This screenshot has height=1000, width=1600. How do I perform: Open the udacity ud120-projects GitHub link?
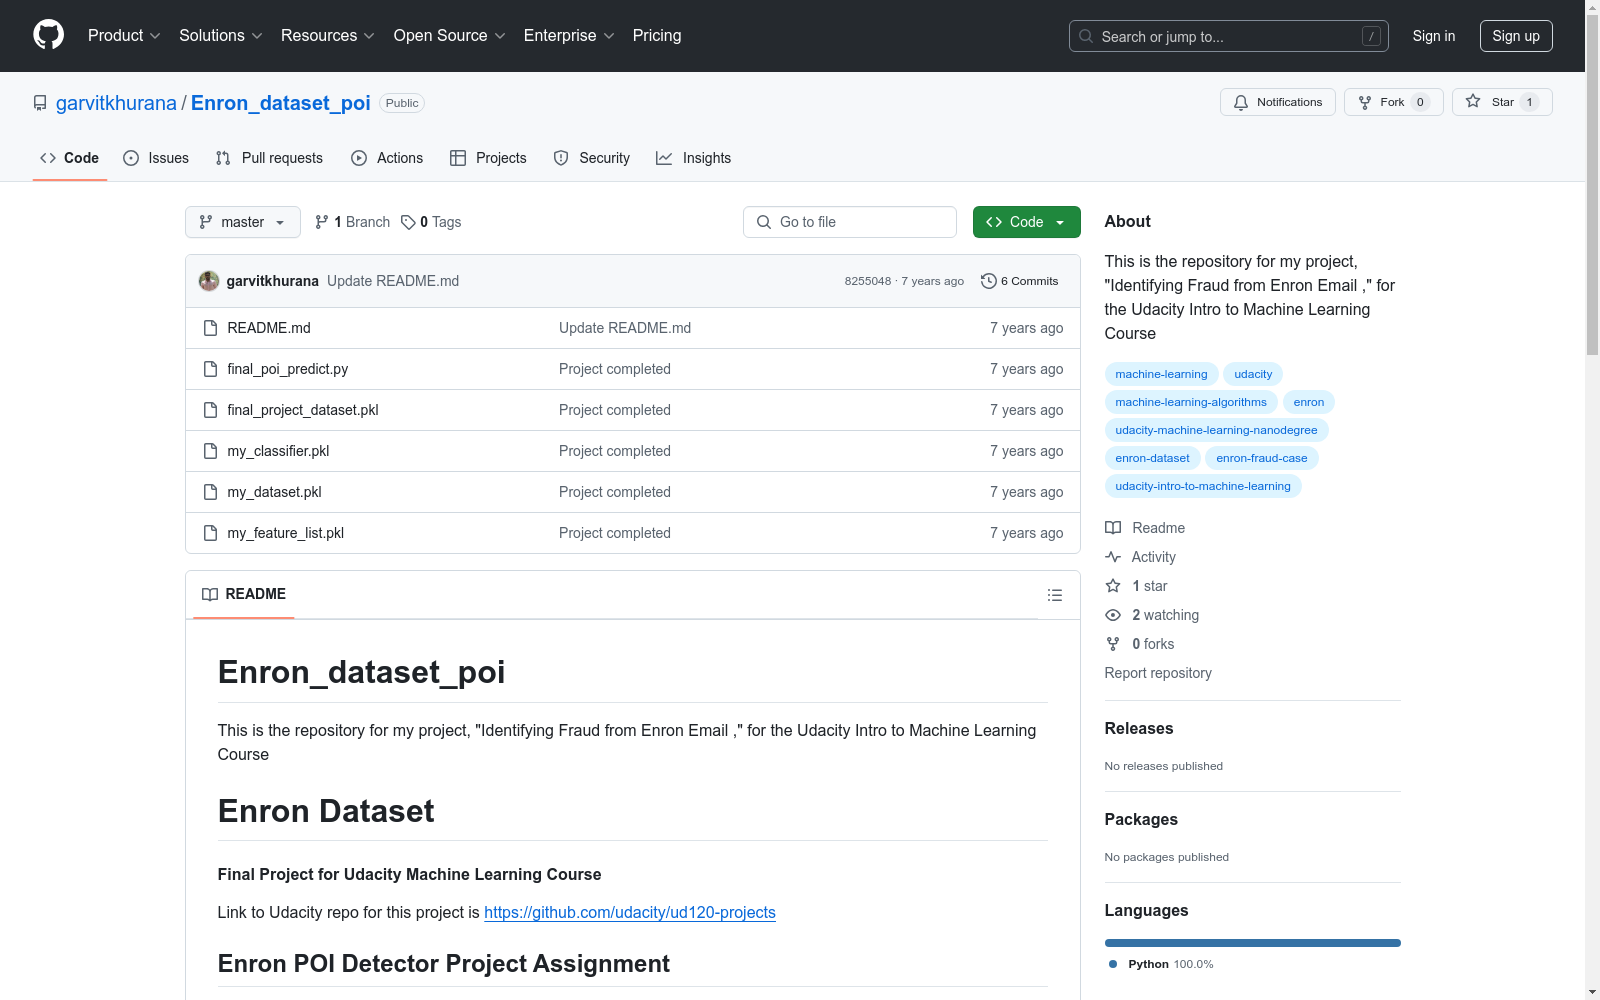click(630, 912)
